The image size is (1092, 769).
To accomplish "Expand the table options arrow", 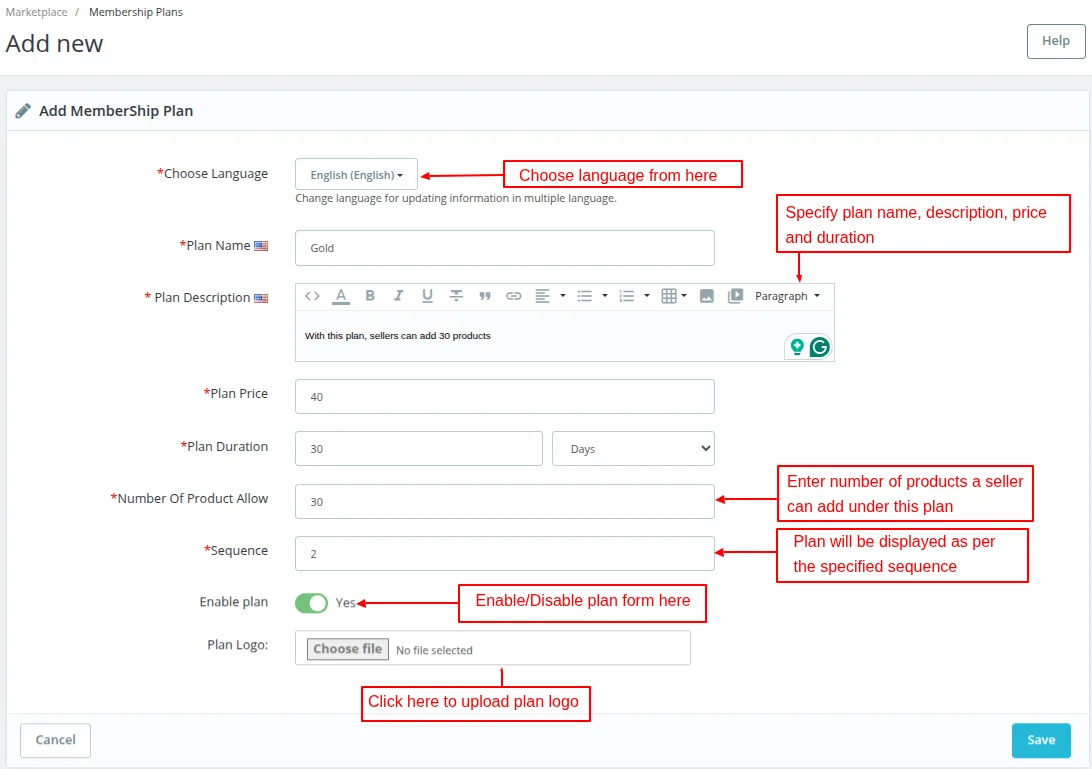I will point(684,296).
